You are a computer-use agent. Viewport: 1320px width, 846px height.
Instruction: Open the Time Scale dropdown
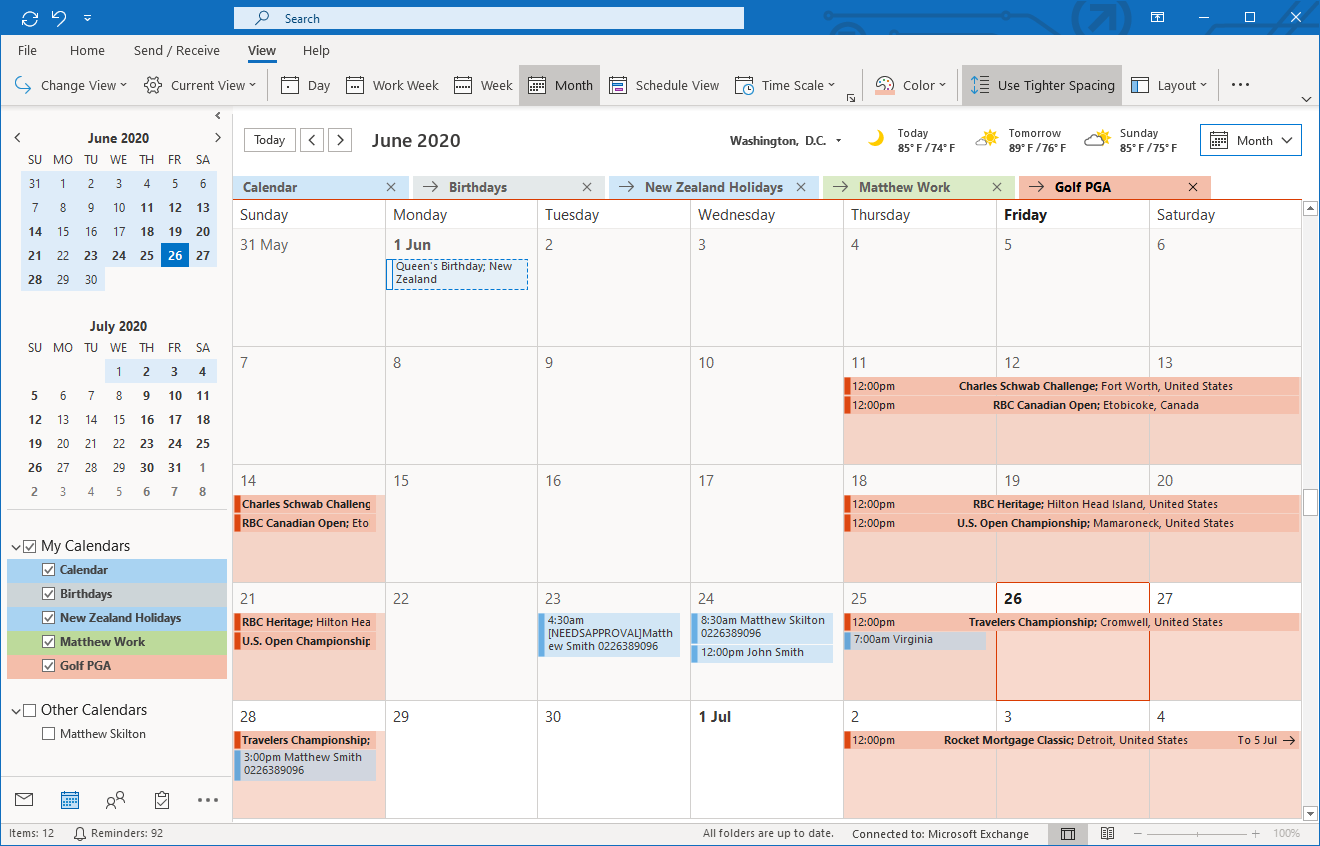[x=785, y=85]
